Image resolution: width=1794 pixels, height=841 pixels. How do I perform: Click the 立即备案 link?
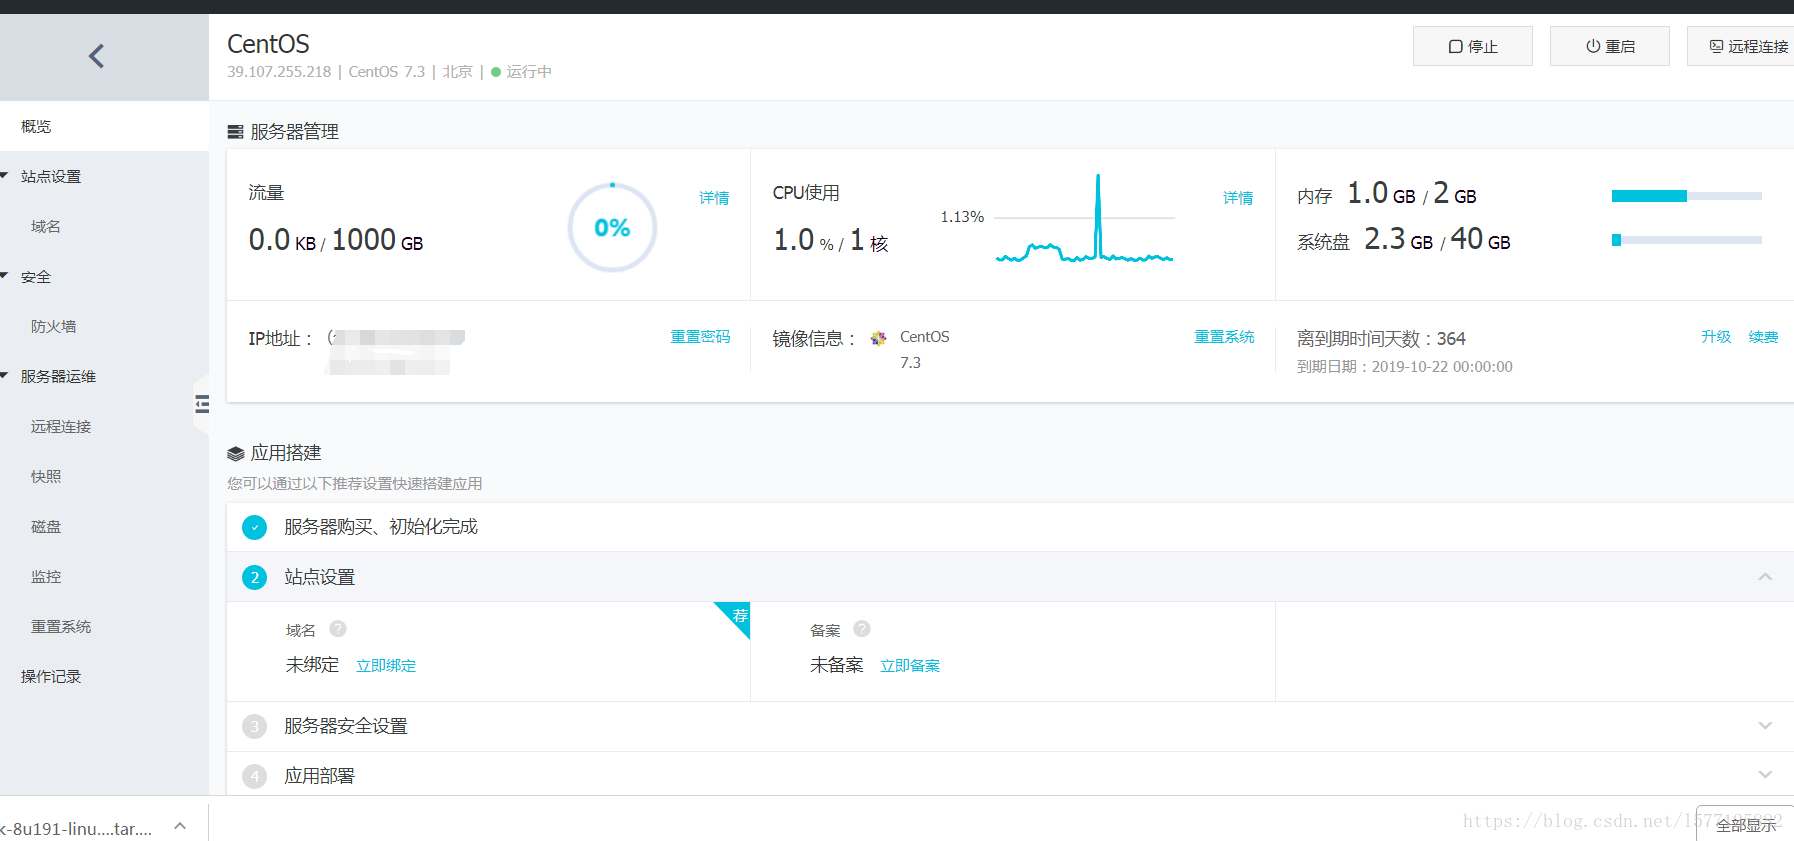(x=910, y=666)
